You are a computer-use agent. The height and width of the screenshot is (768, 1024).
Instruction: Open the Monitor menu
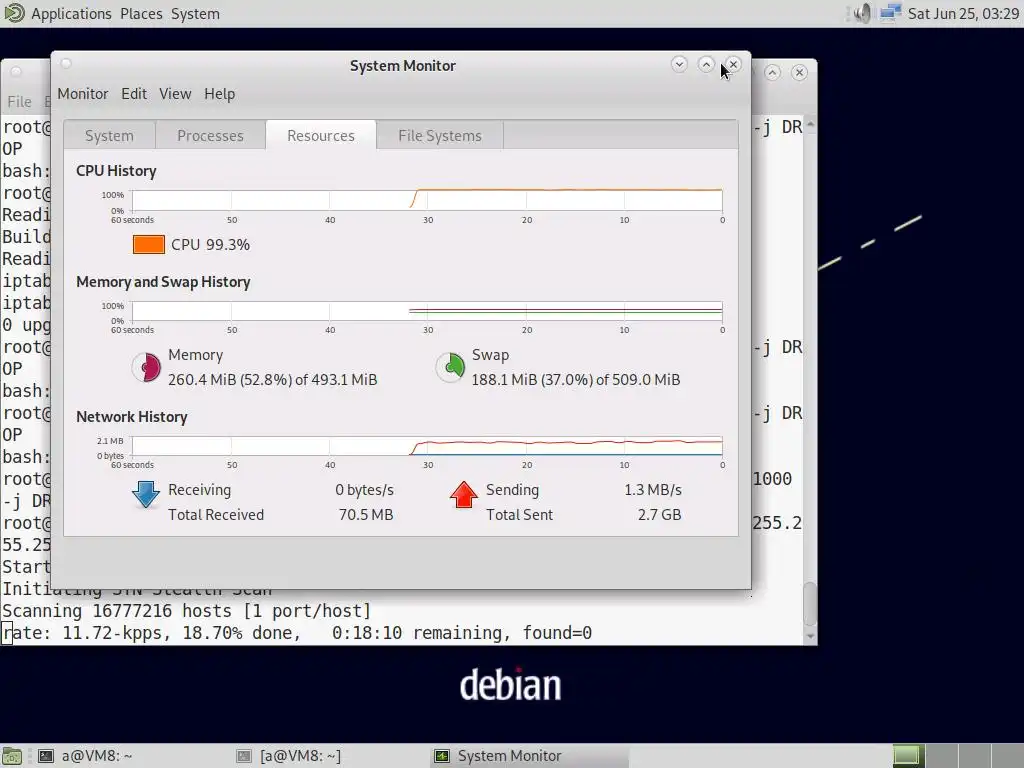(83, 94)
